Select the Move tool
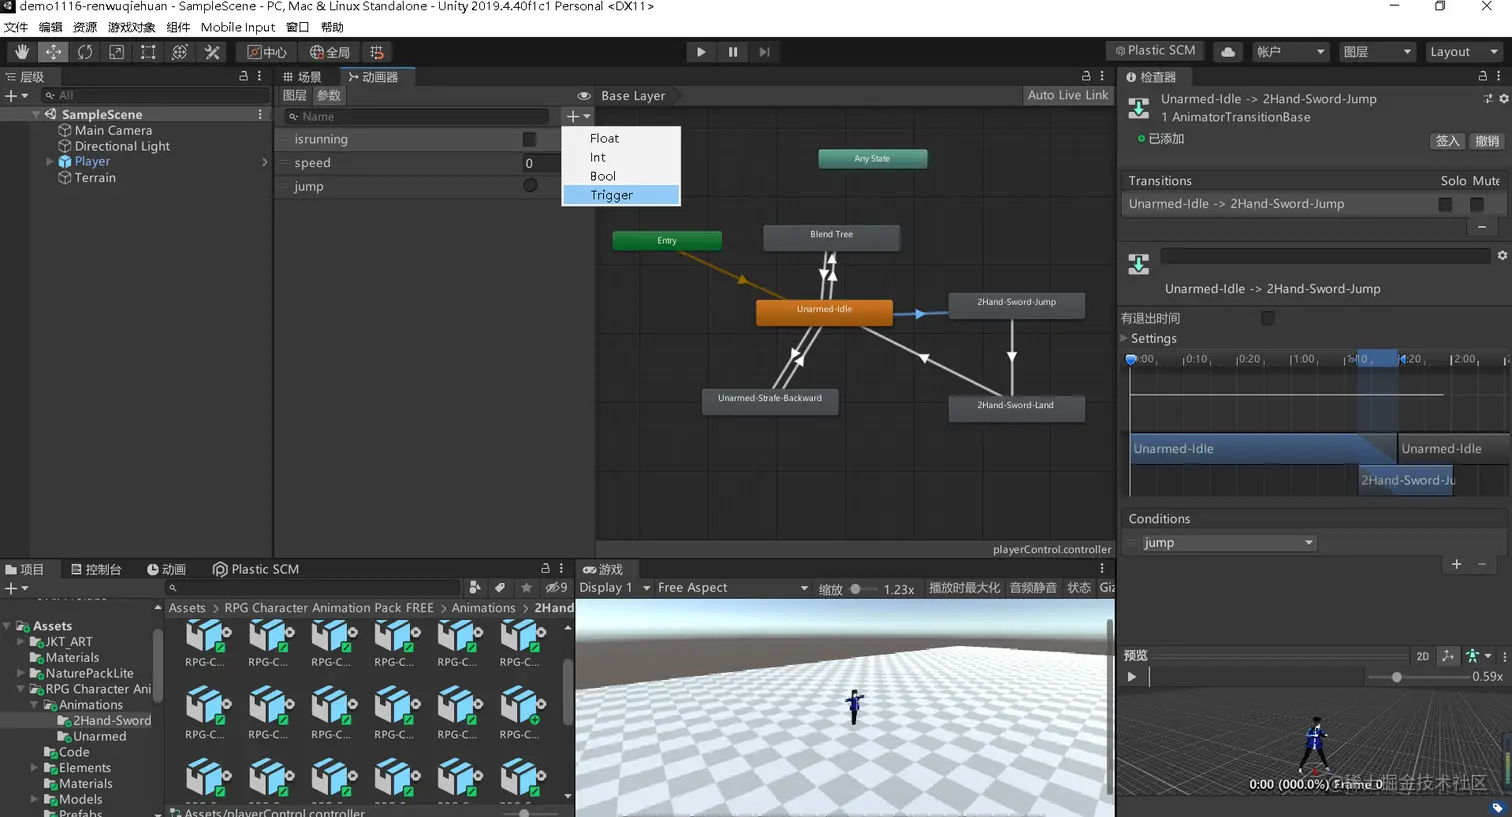The width and height of the screenshot is (1512, 817). point(53,52)
